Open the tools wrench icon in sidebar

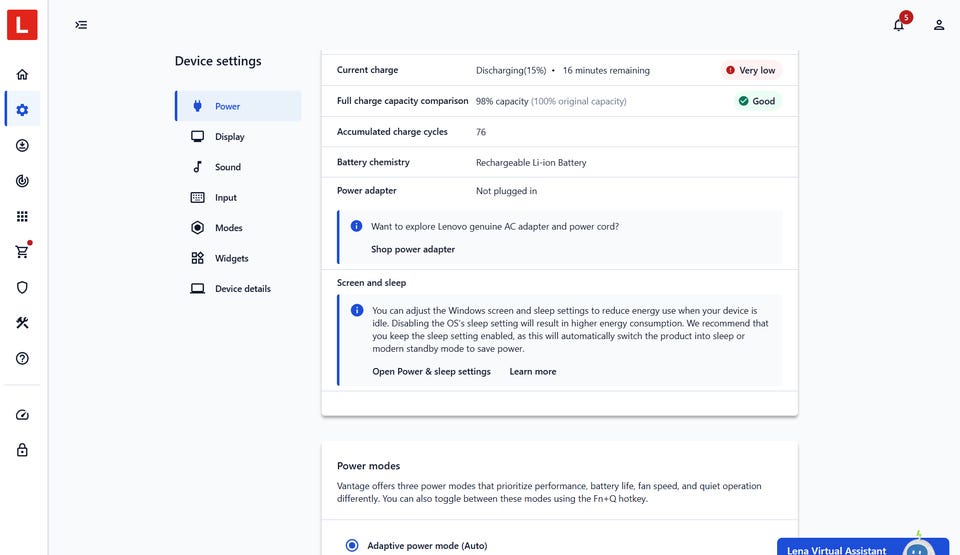click(22, 323)
